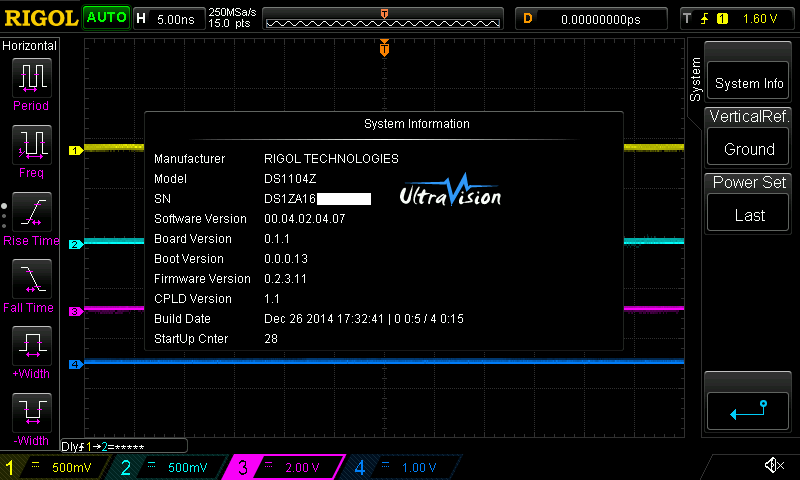Select the Fall Time measurement icon
800x480 pixels.
(32, 279)
